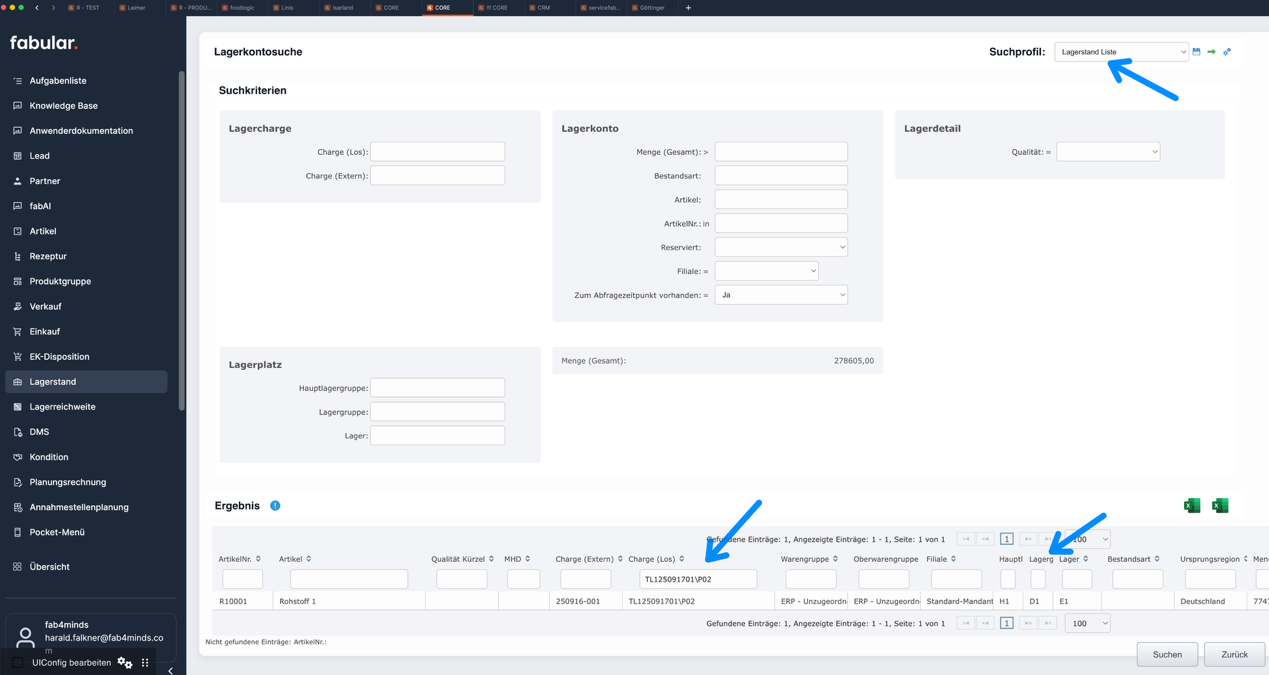
Task: Expand the Reserviert dropdown
Action: tap(780, 247)
